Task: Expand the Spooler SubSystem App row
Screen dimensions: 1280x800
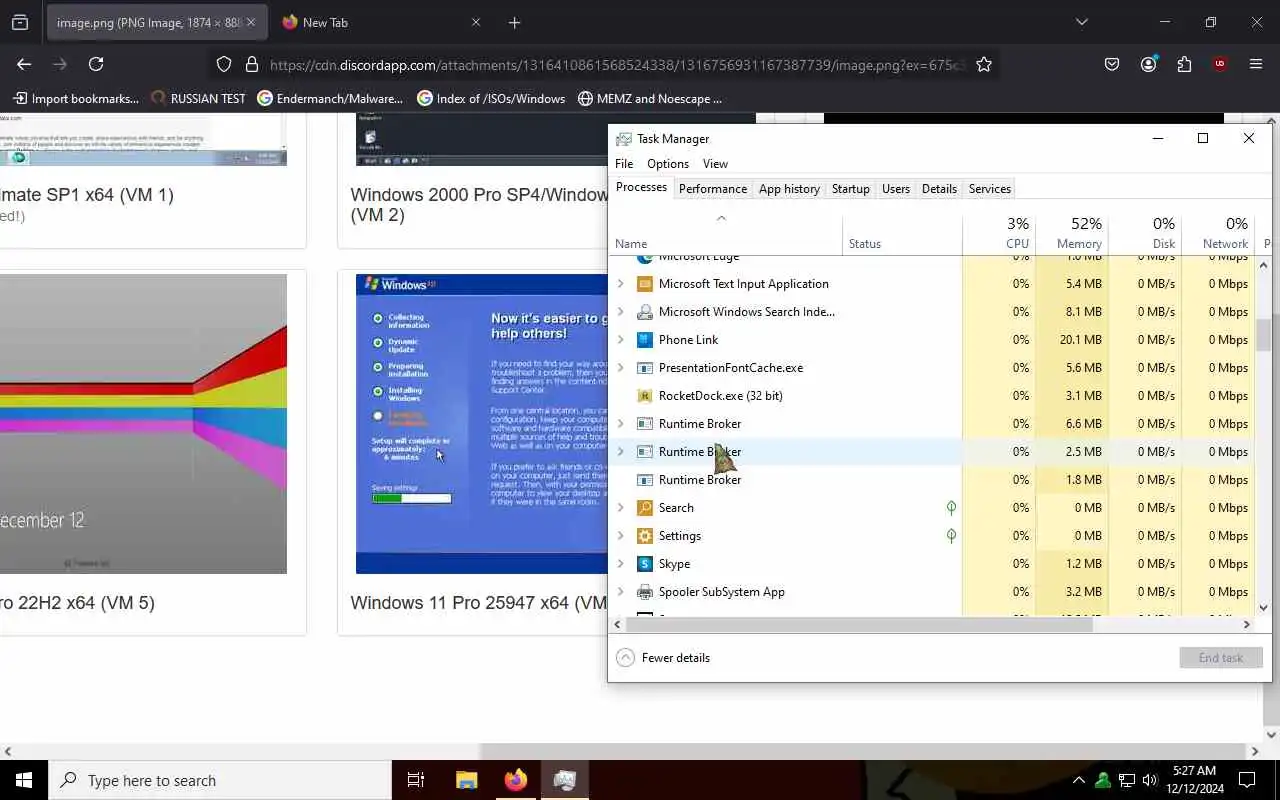Action: pyautogui.click(x=620, y=592)
